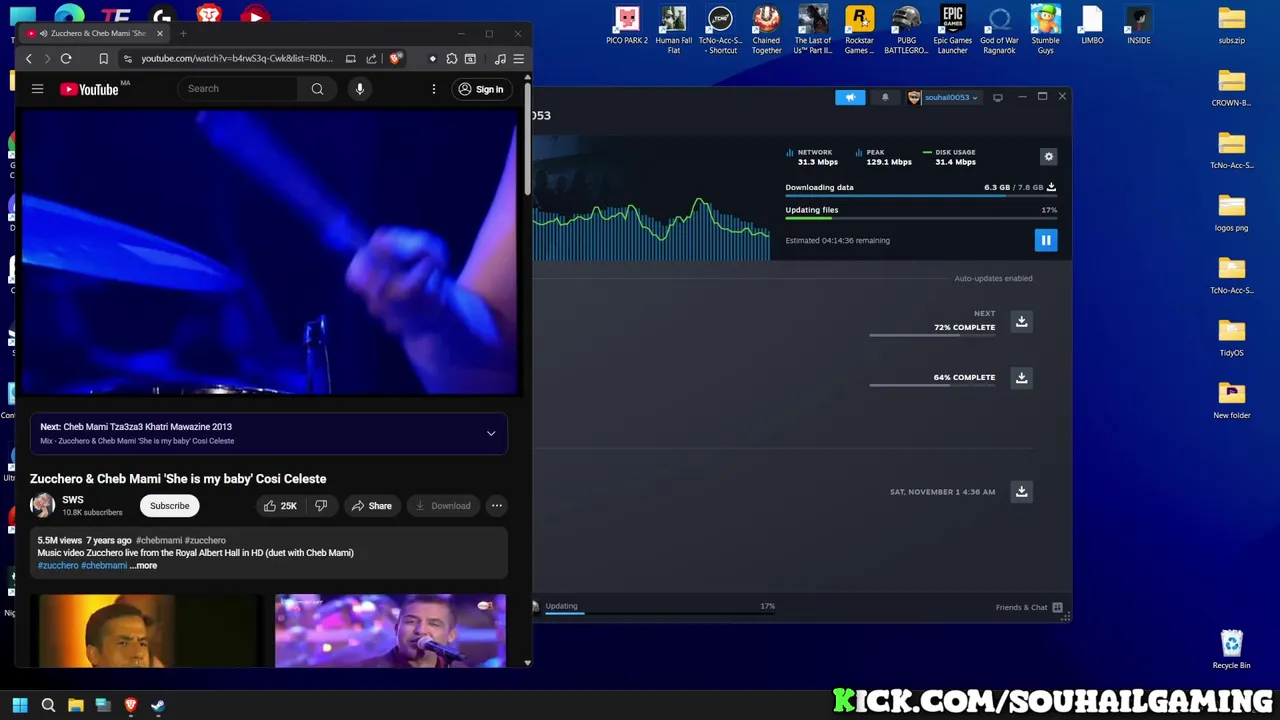The width and height of the screenshot is (1280, 720).
Task: Pause the current Steam download
Action: coord(1046,240)
